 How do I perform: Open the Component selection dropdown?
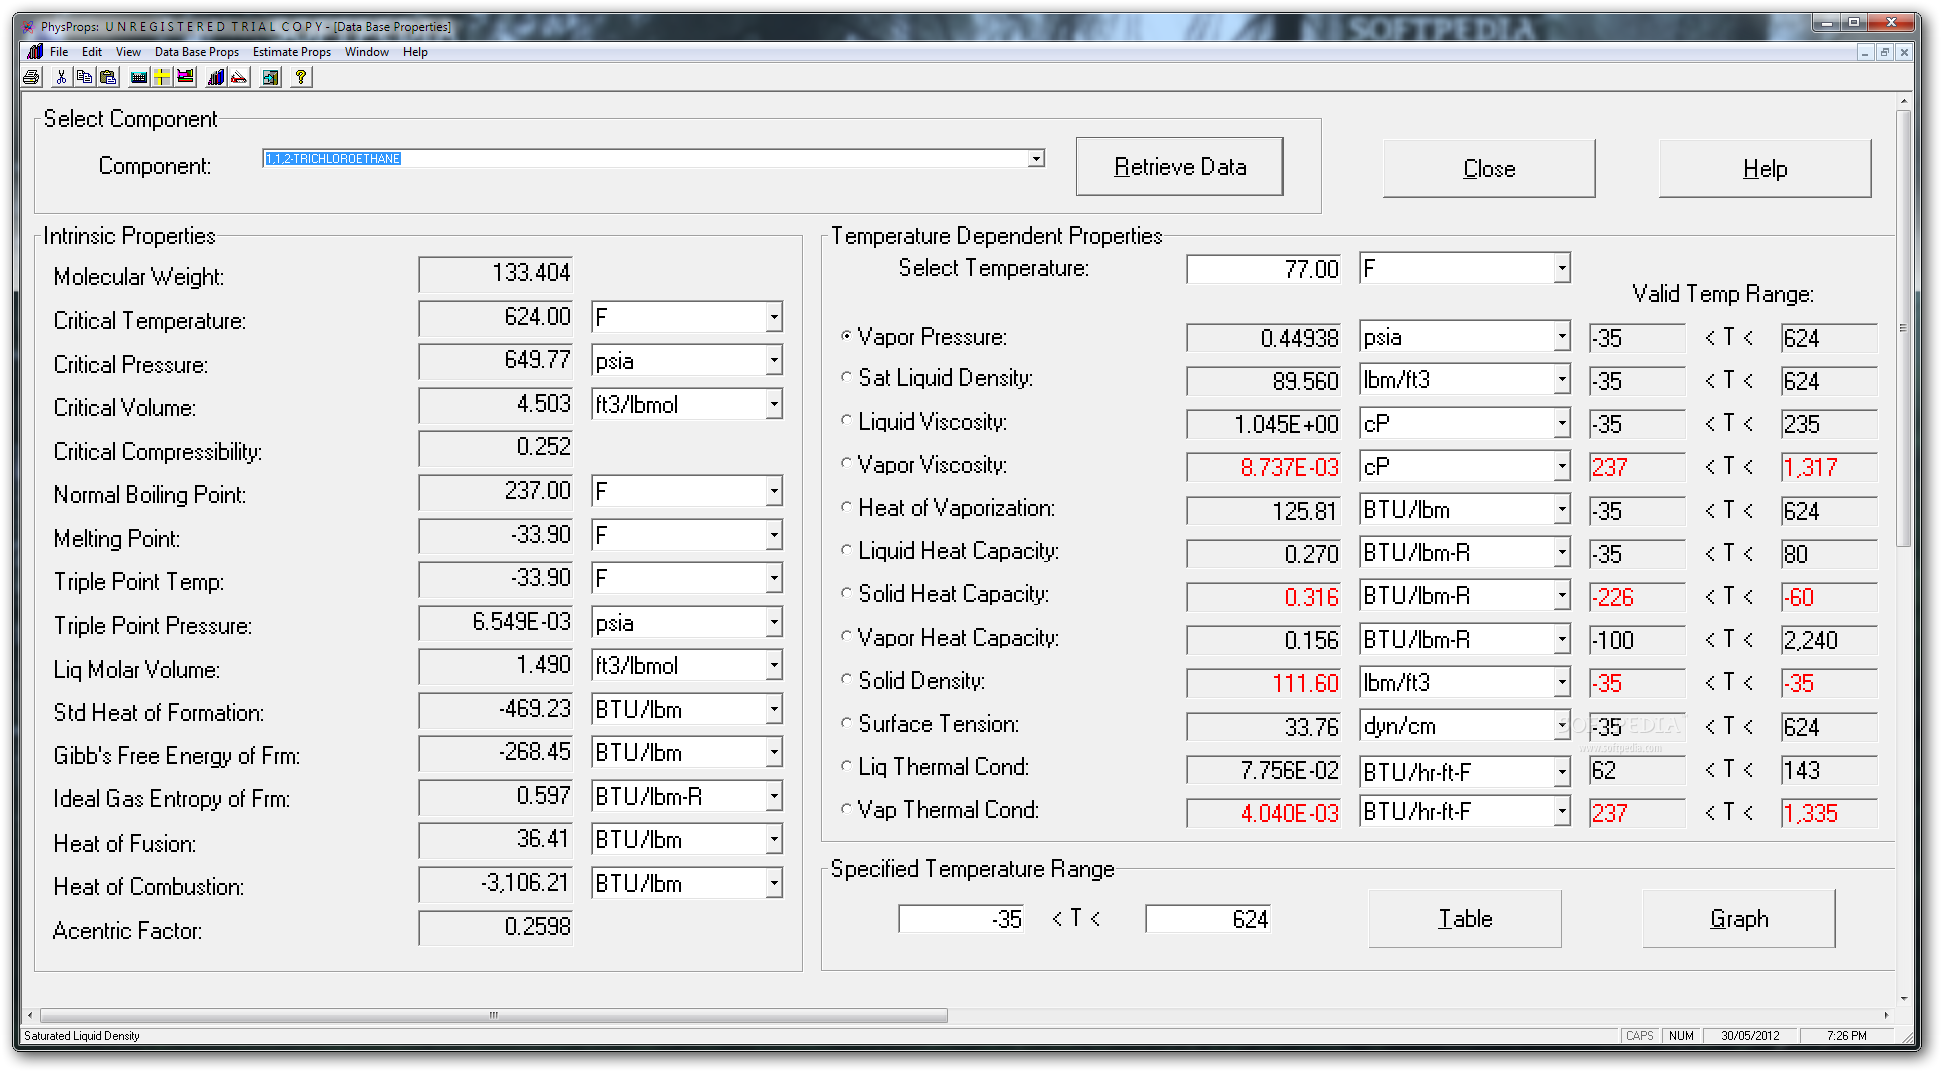(1036, 158)
